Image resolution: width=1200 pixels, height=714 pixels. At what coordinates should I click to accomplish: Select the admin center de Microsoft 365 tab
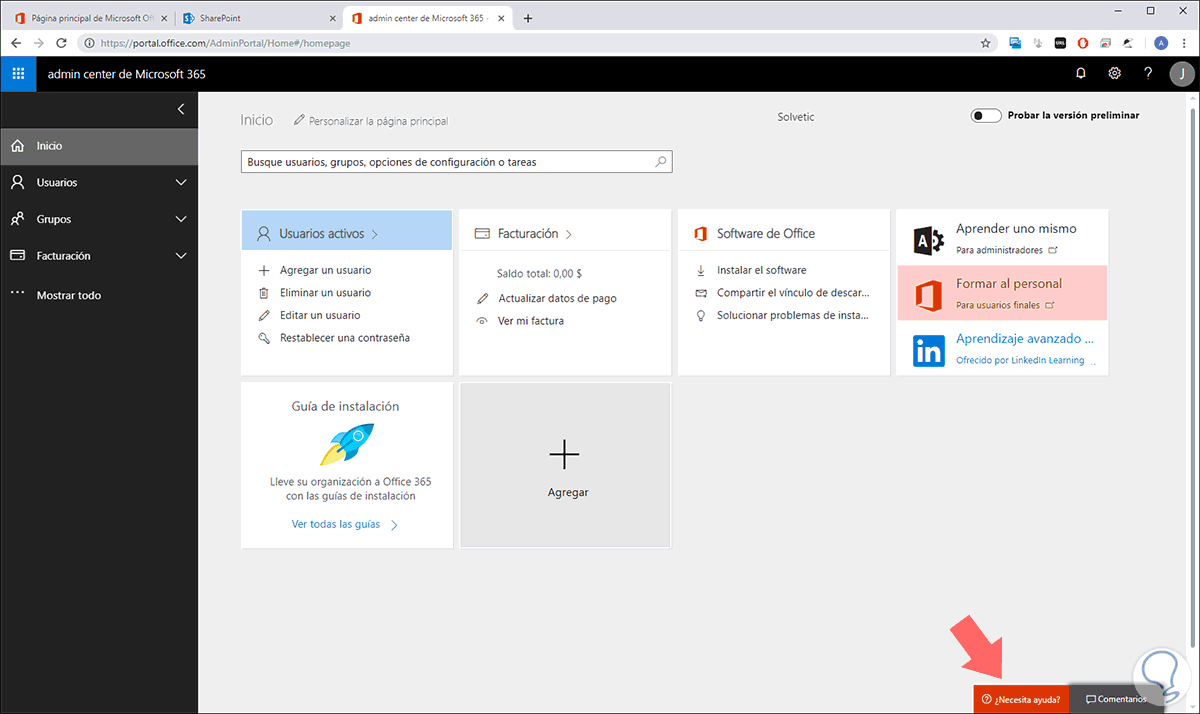[x=428, y=18]
